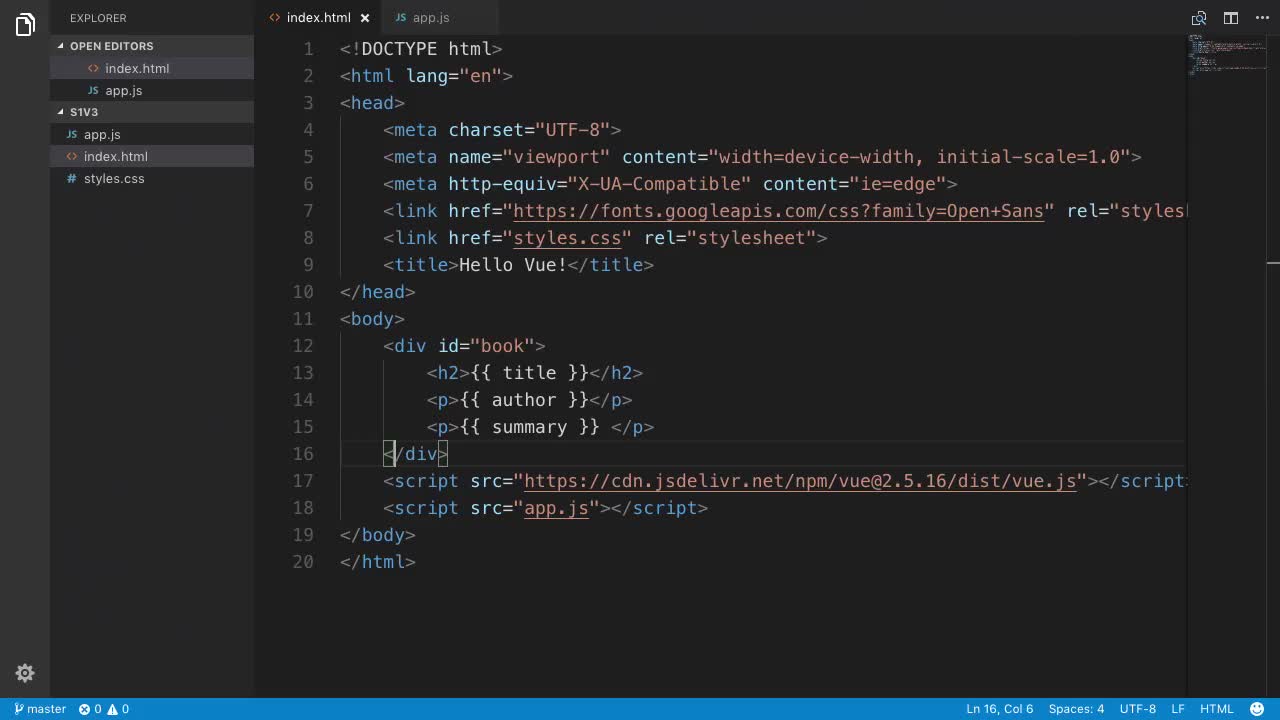
Task: Click the file icon in the activity bar
Action: (x=25, y=25)
